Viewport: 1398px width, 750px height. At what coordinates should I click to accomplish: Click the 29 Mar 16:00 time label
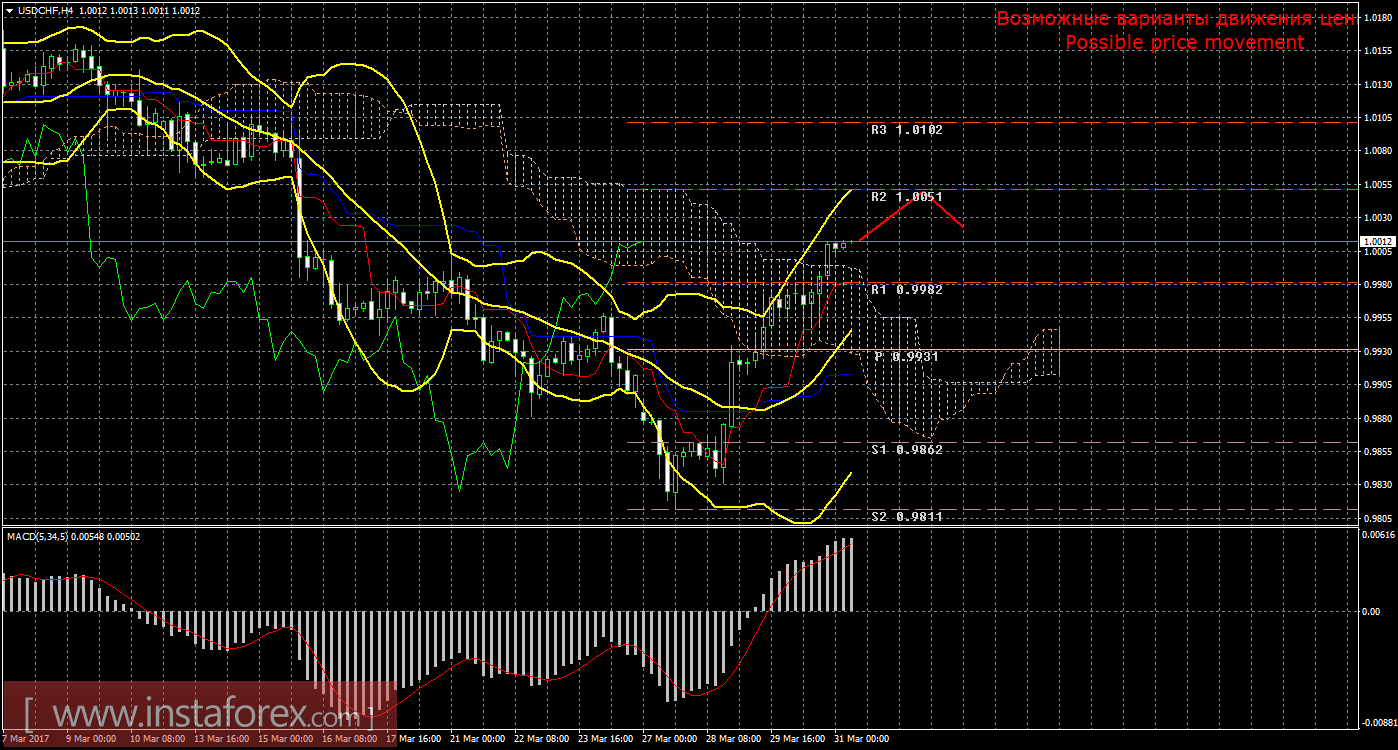click(797, 740)
